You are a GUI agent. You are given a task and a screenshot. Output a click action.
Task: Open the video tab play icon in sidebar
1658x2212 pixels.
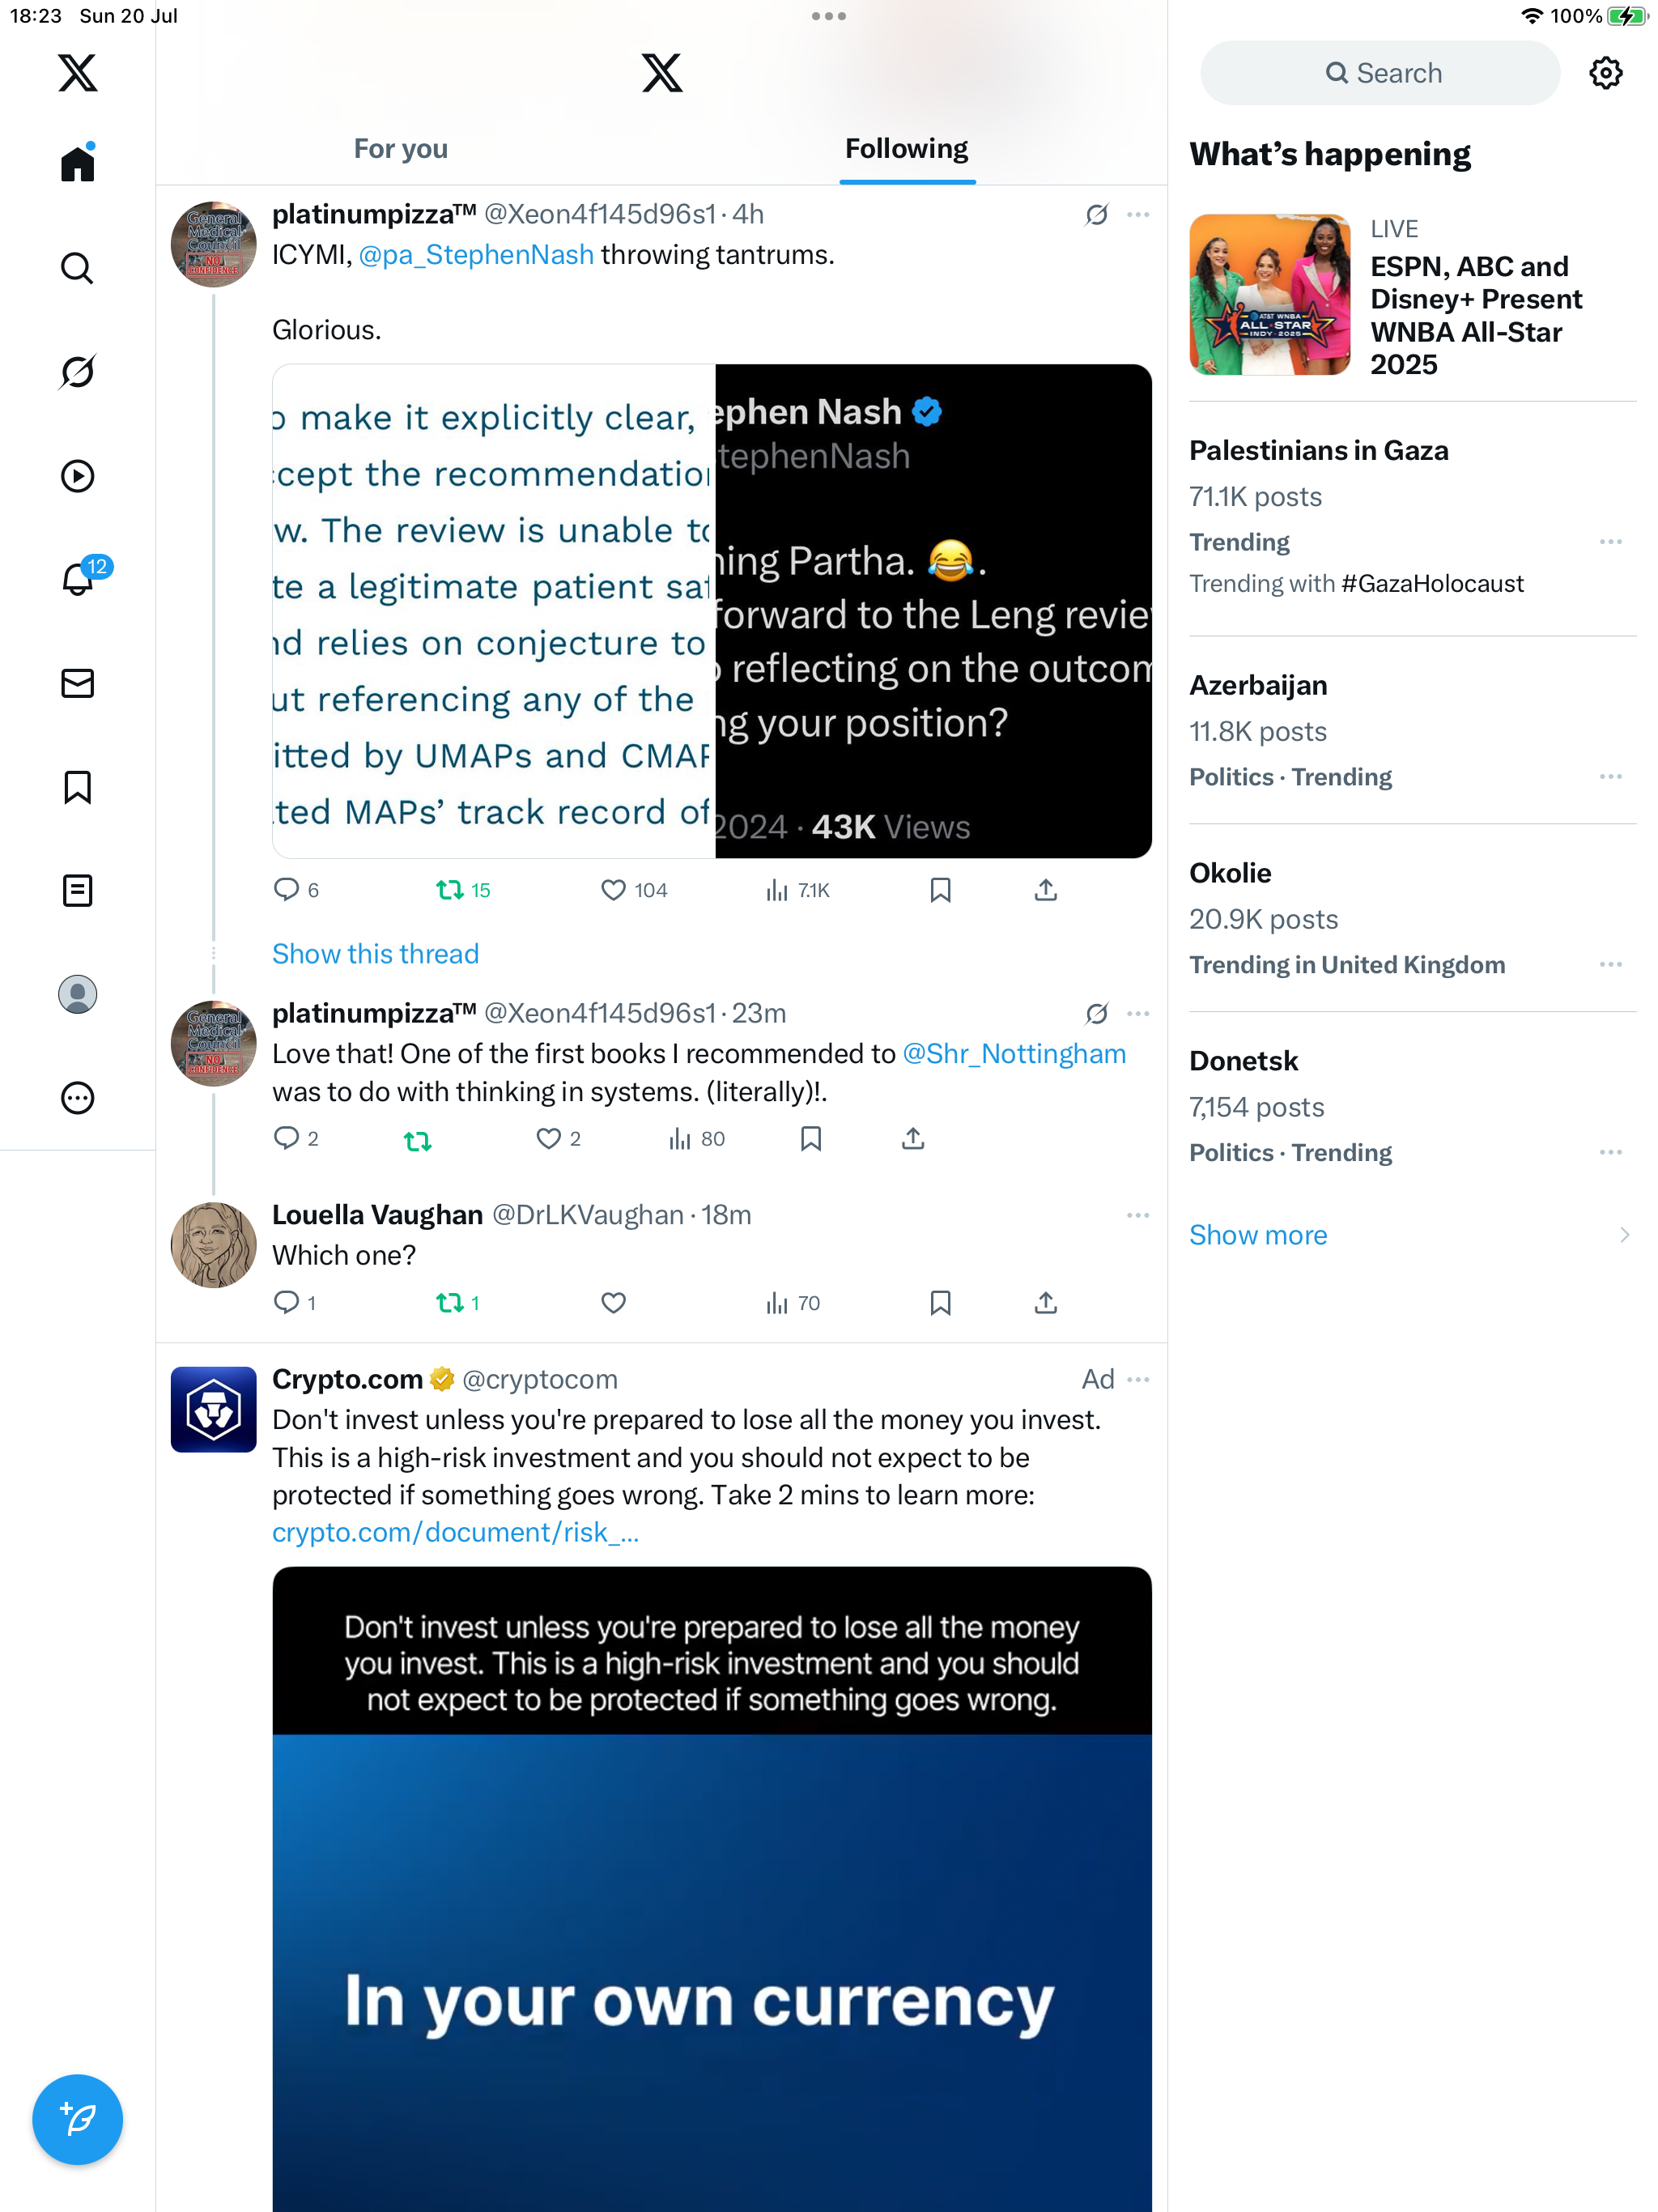[77, 476]
